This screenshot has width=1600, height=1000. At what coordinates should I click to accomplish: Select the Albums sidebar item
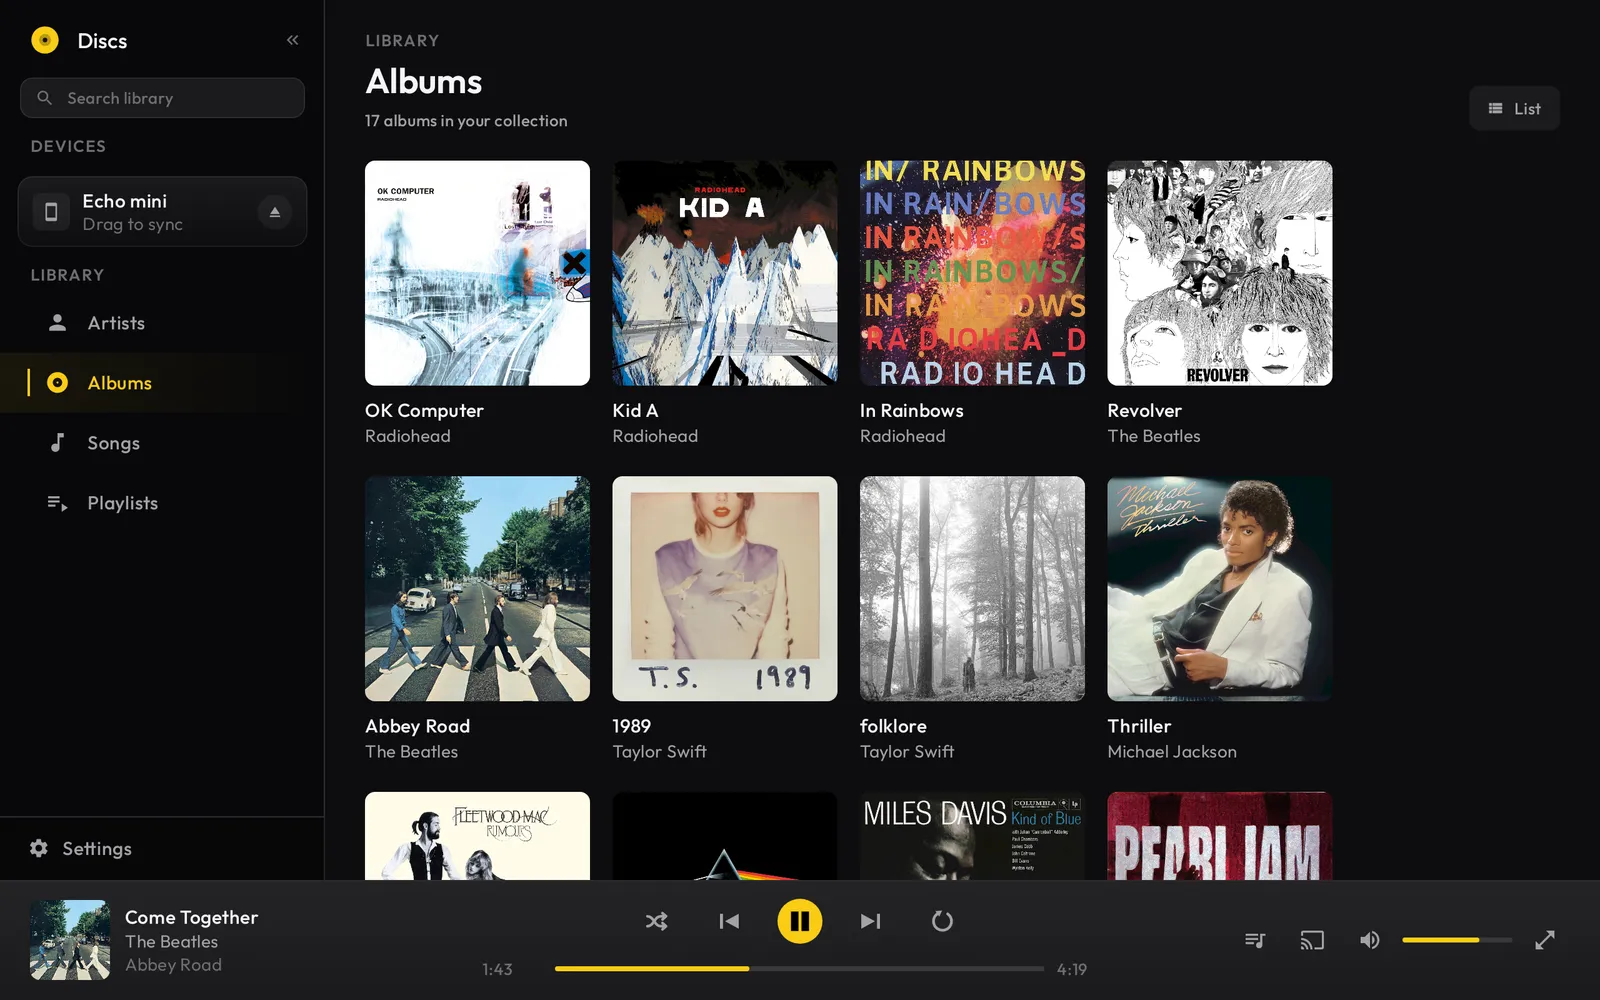tap(162, 383)
